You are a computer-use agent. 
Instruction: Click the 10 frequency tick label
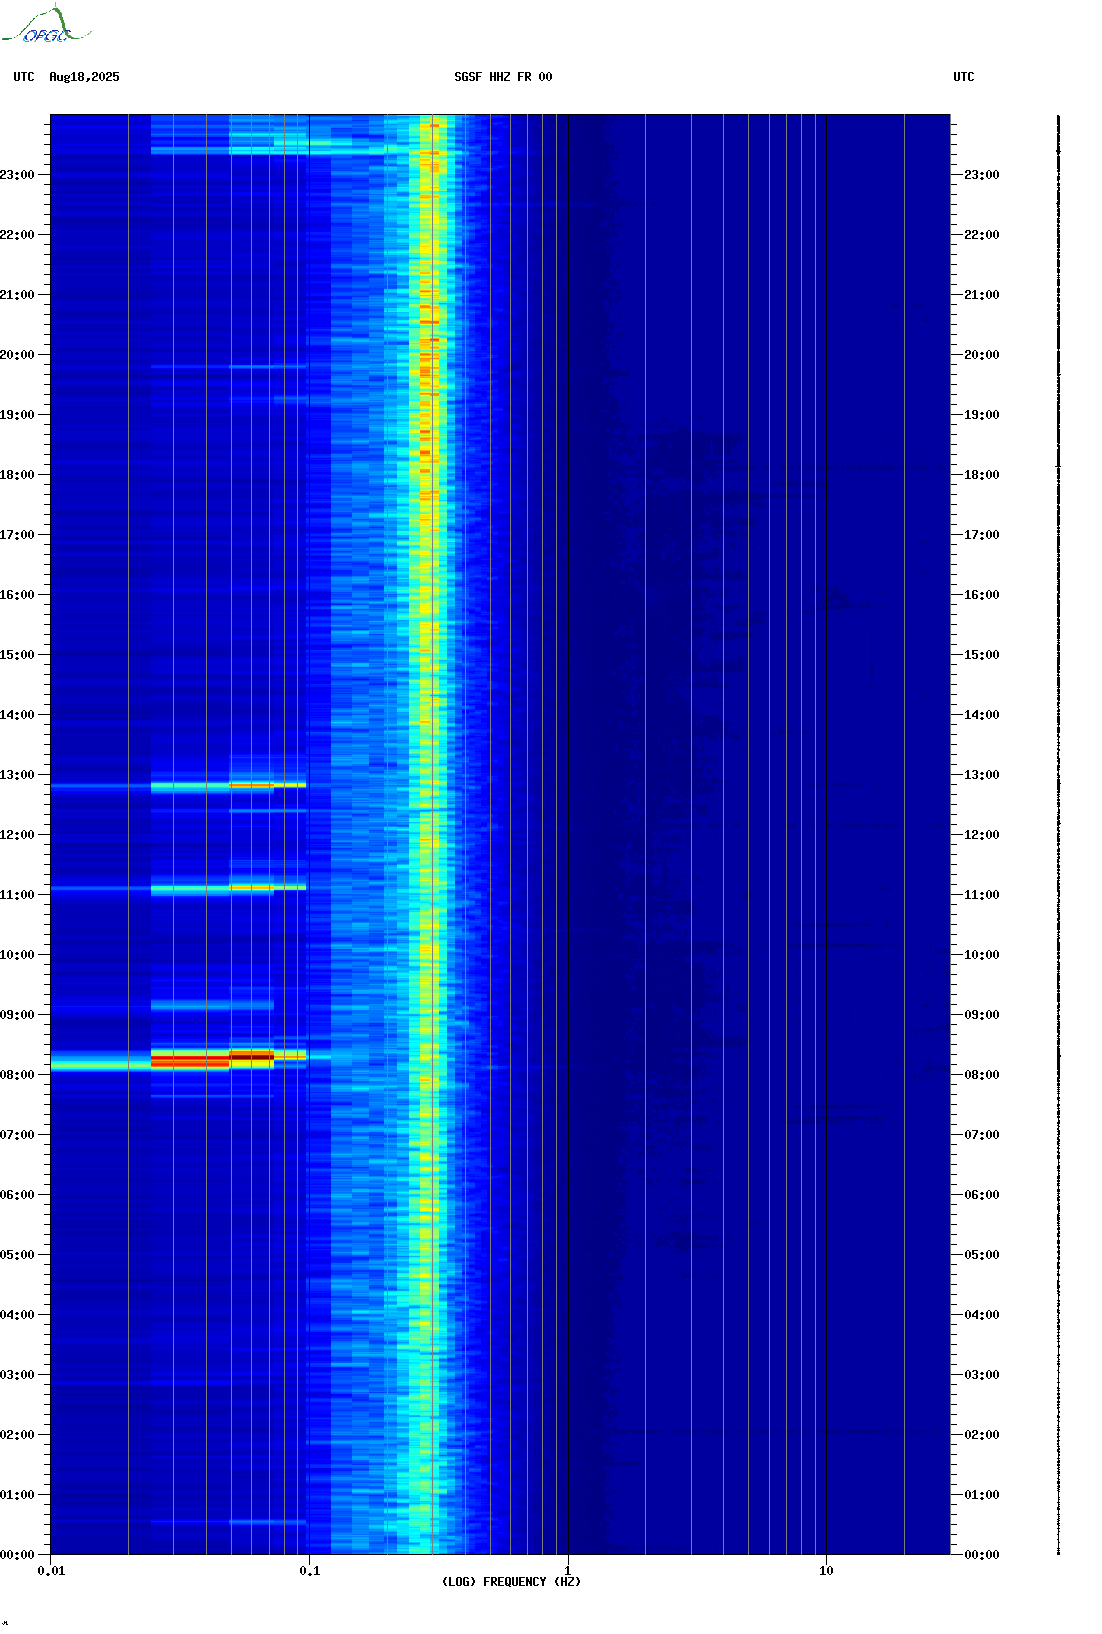pos(826,1571)
